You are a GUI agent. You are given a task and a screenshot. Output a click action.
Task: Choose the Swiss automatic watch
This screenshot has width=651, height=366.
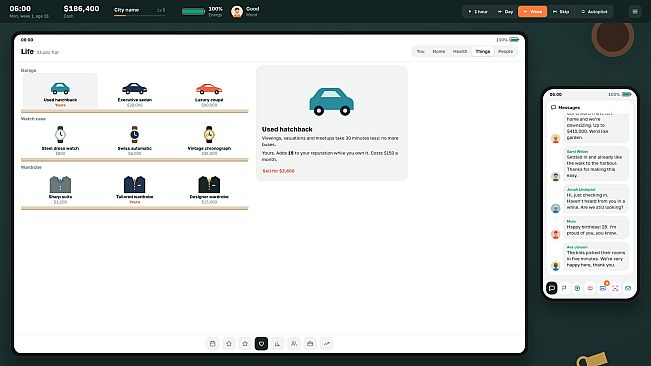135,140
